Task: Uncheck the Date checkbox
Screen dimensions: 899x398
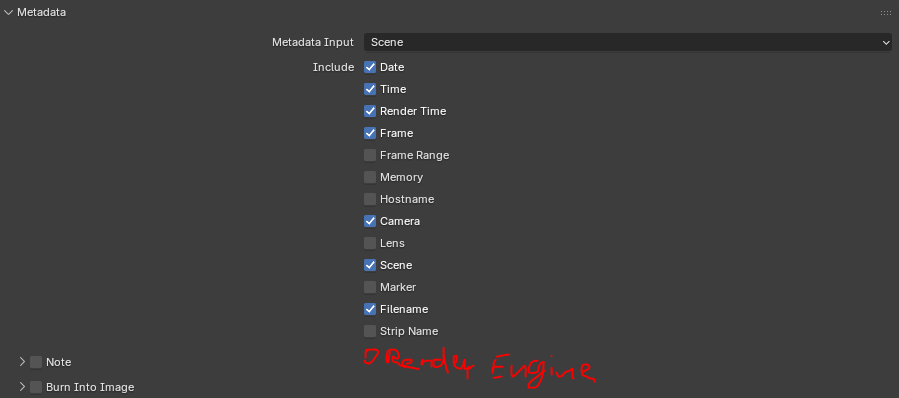Action: pyautogui.click(x=370, y=67)
